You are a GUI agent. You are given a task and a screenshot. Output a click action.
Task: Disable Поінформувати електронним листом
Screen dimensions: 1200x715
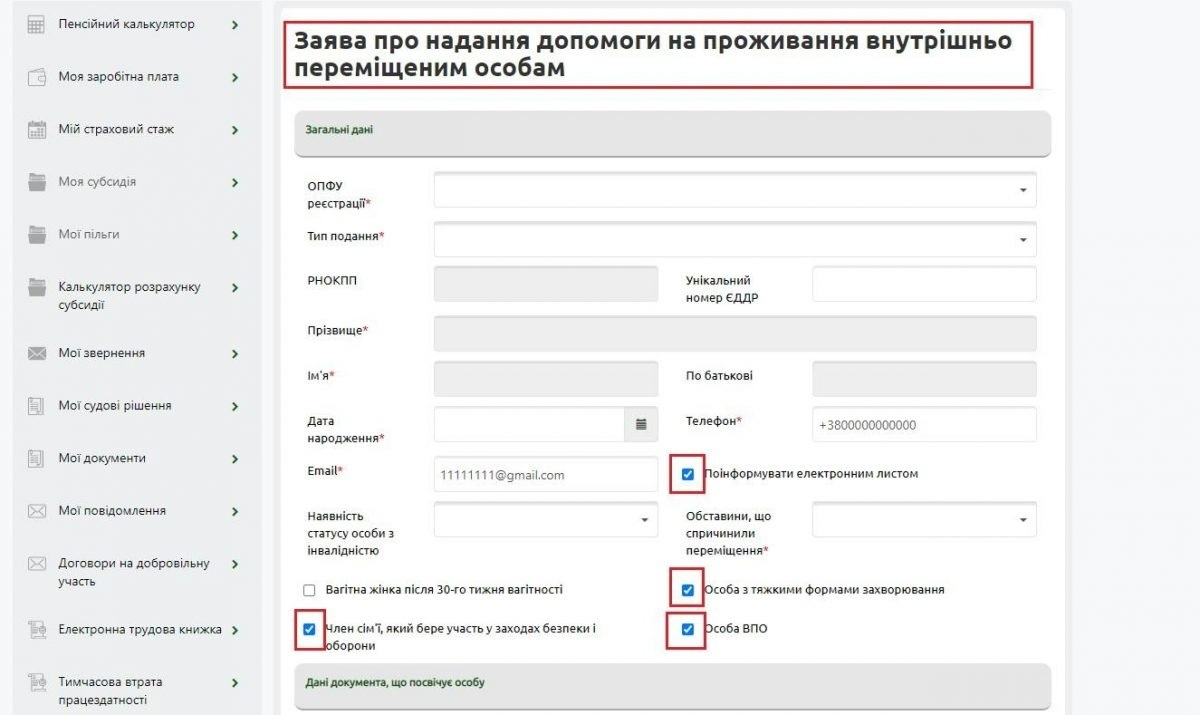tap(685, 474)
